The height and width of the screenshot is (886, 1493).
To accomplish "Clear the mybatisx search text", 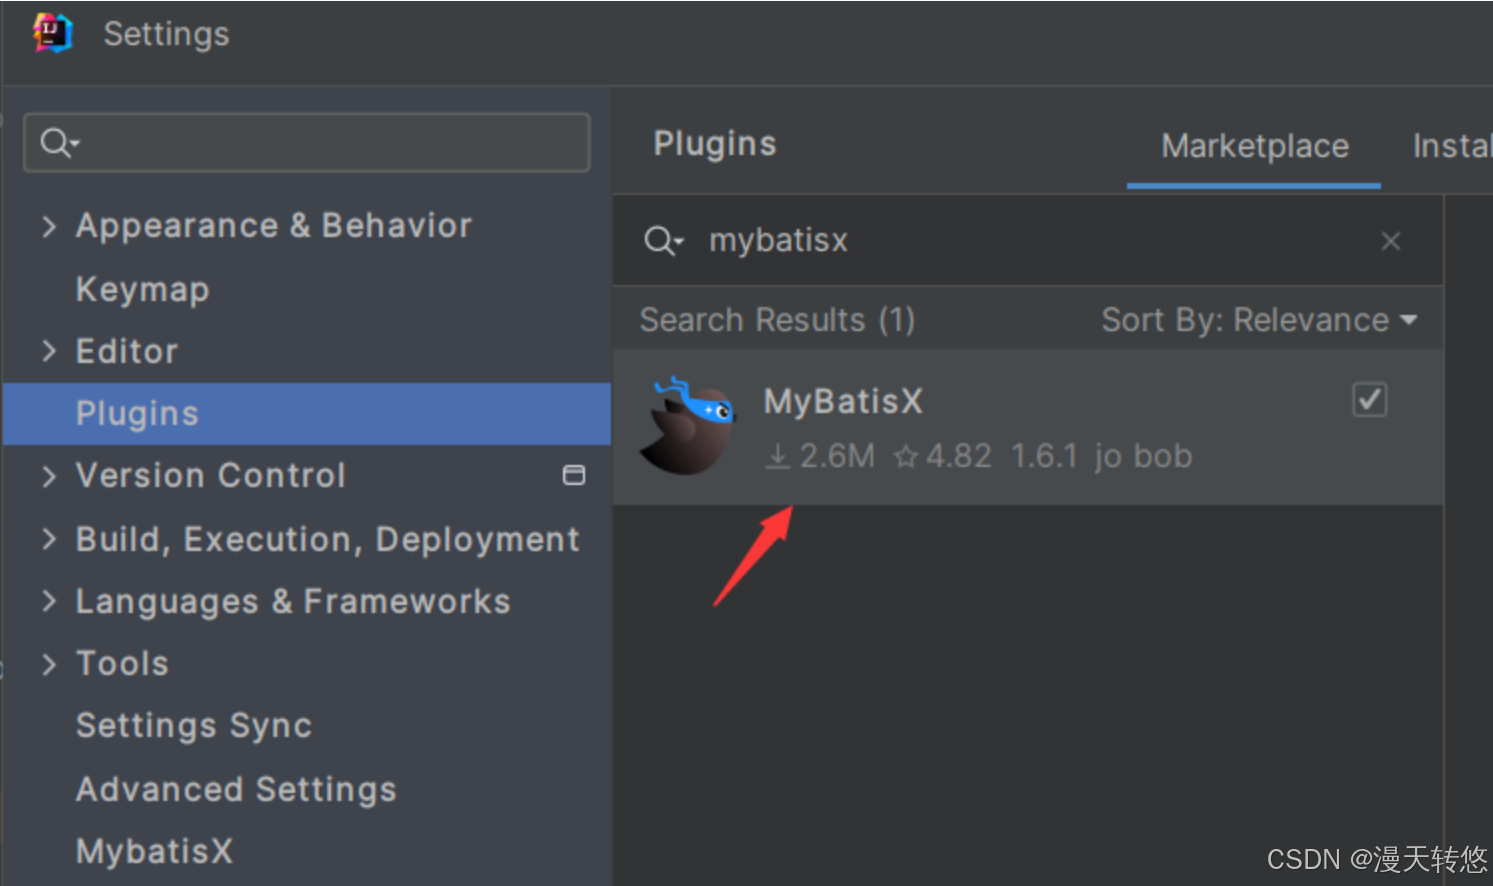I will [1390, 241].
